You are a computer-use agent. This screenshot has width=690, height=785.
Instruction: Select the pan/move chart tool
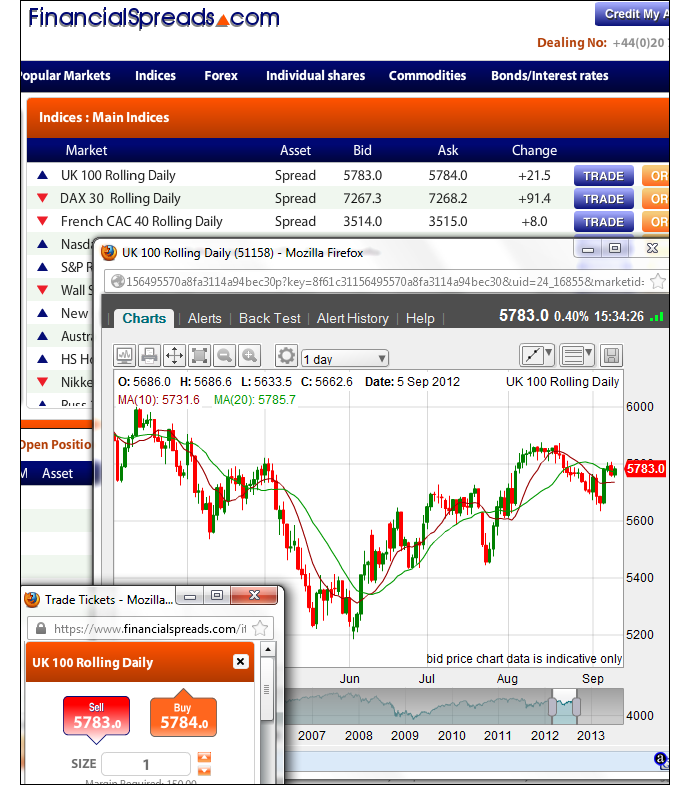pos(174,355)
